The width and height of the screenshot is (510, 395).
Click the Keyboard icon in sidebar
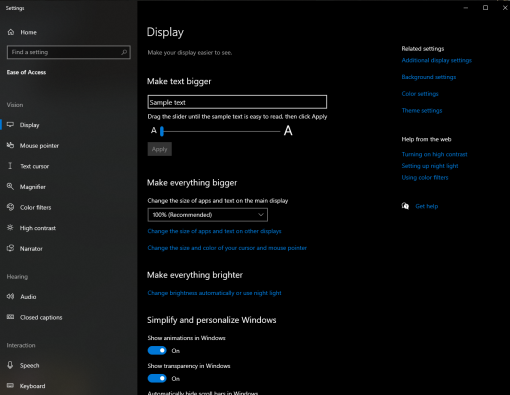click(10, 386)
